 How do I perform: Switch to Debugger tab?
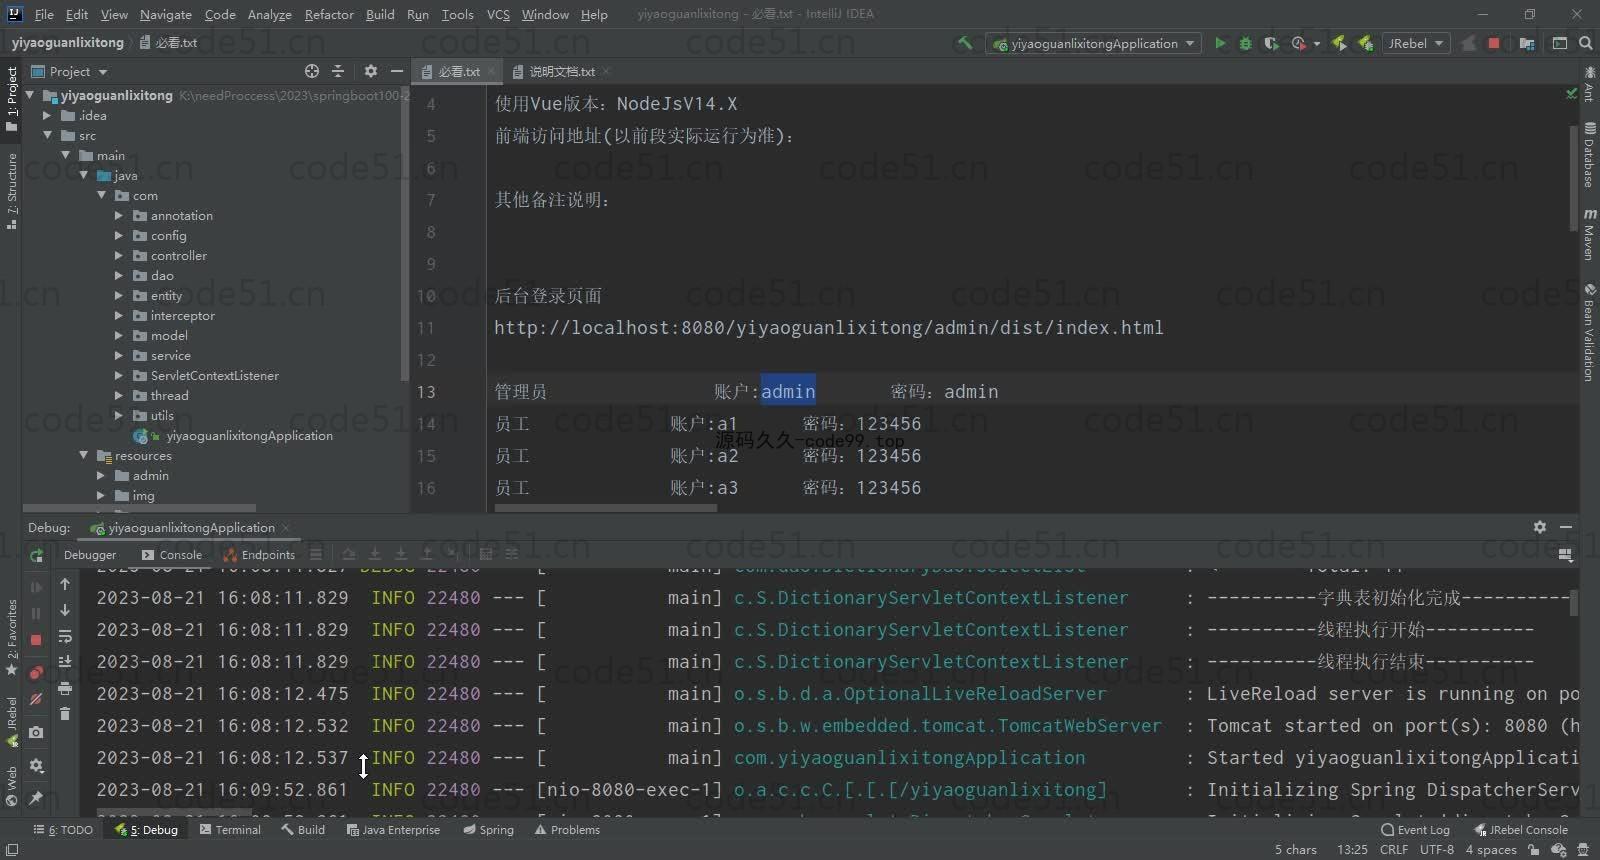click(90, 555)
